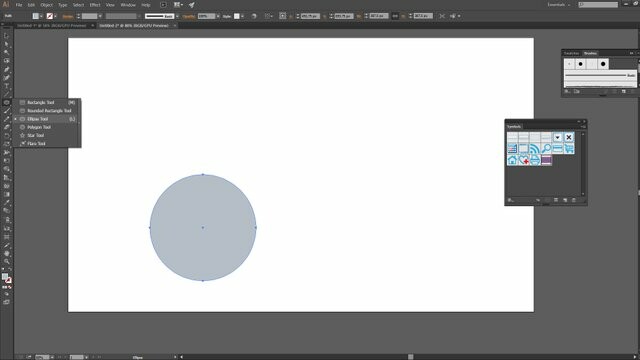Click the Fill color box in toolbox
The image size is (640, 360).
pos(4,276)
